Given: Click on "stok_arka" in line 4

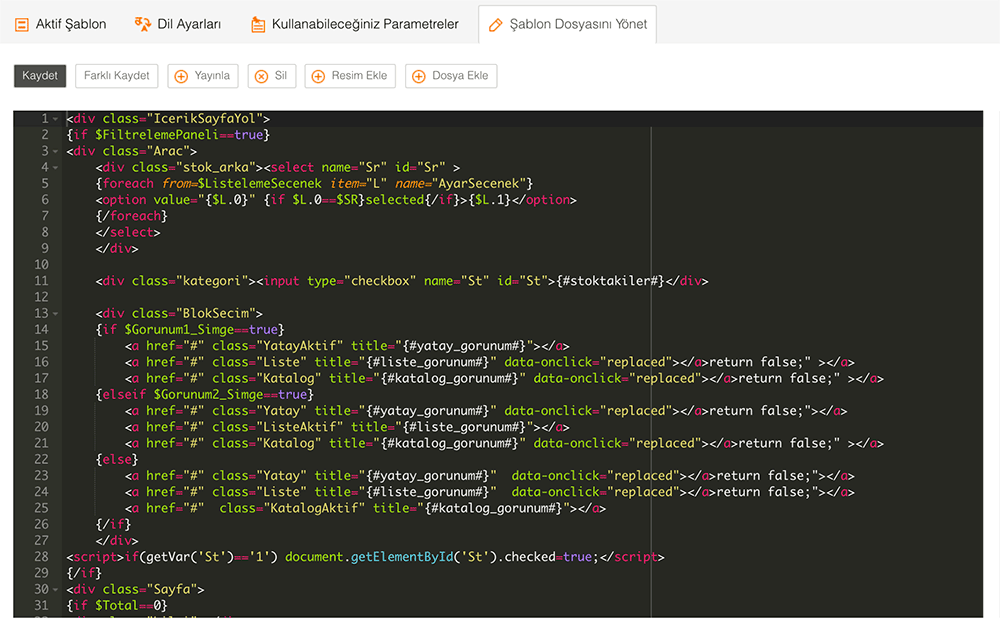Looking at the screenshot, I should [x=216, y=167].
